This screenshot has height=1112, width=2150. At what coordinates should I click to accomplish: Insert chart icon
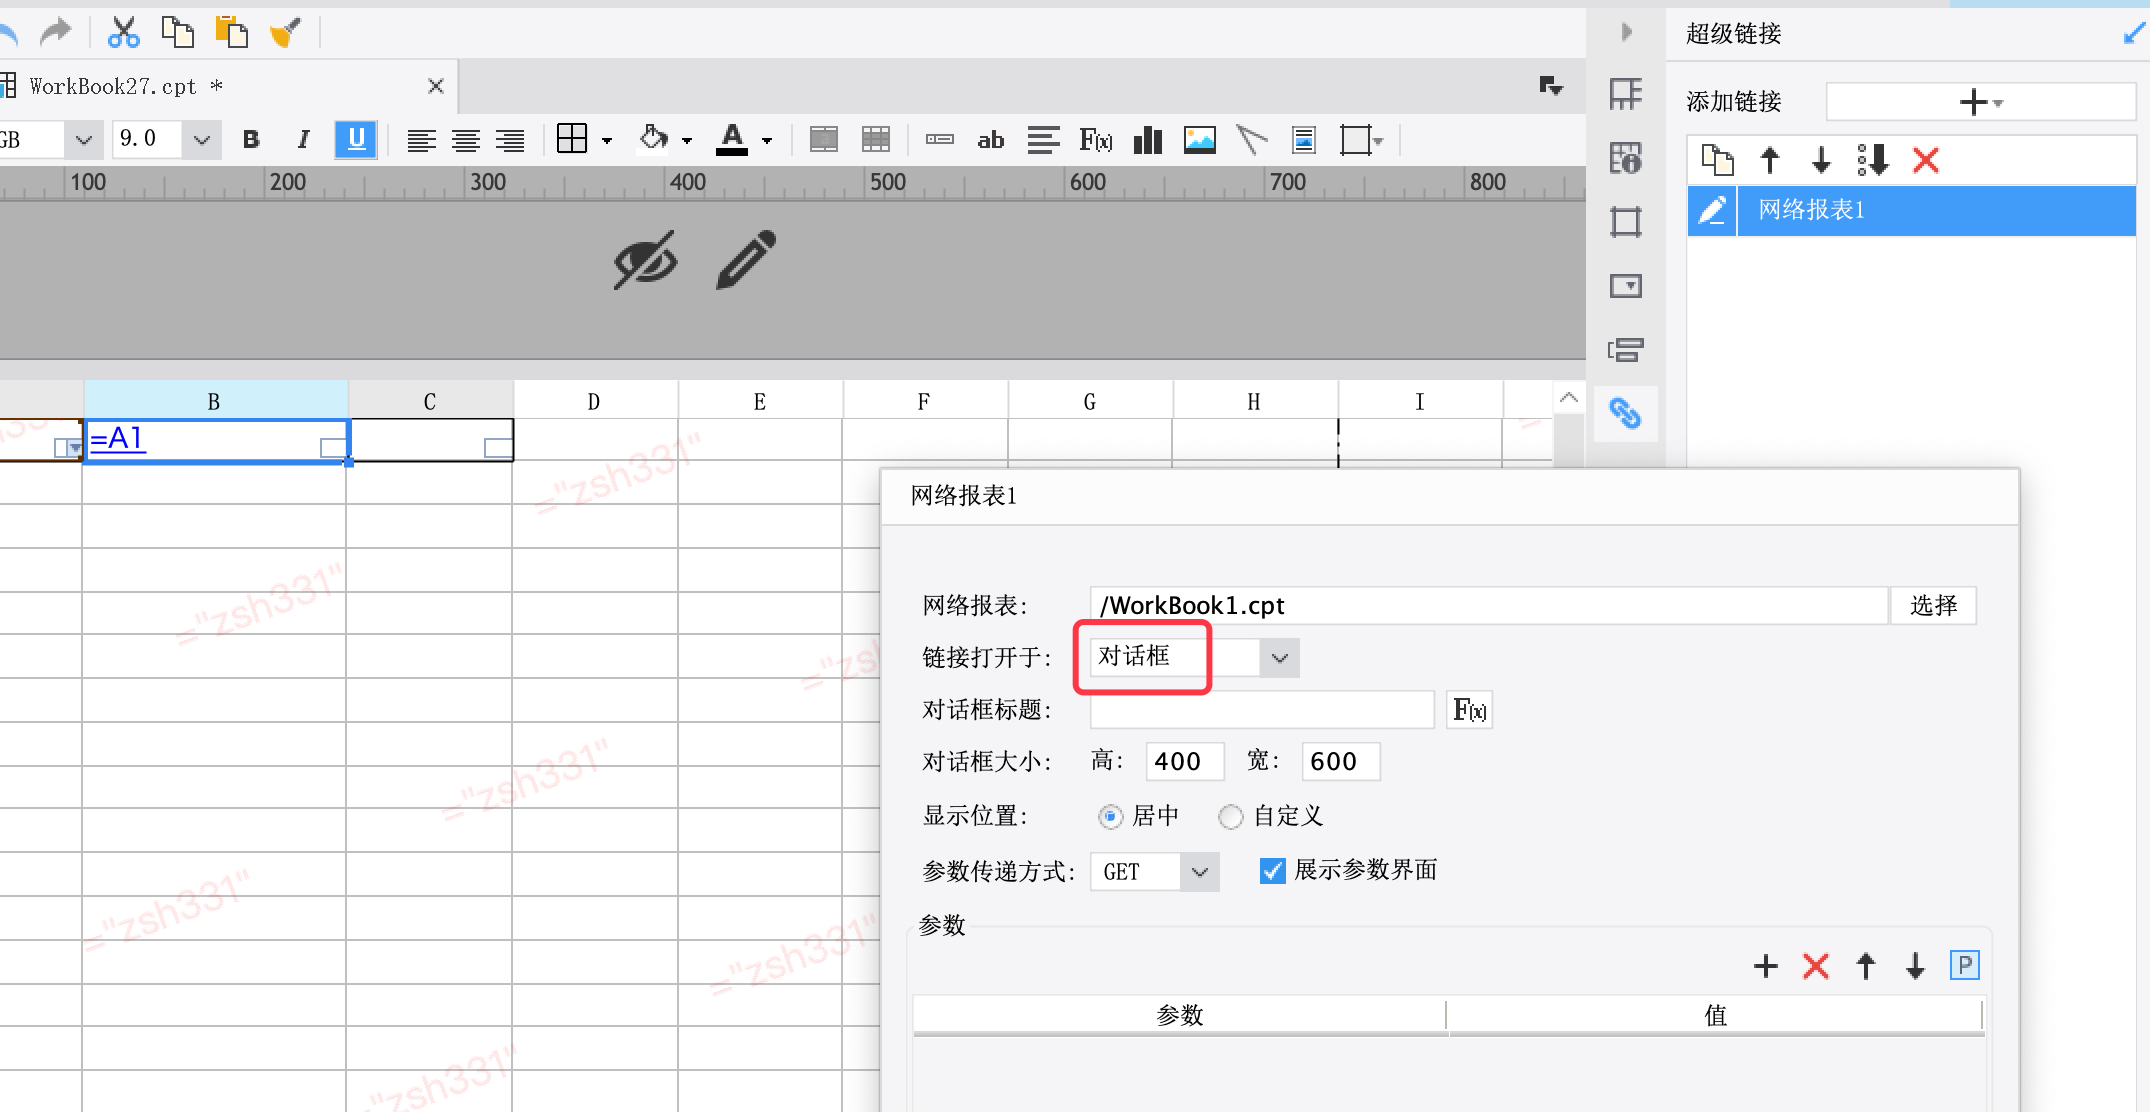(1148, 140)
